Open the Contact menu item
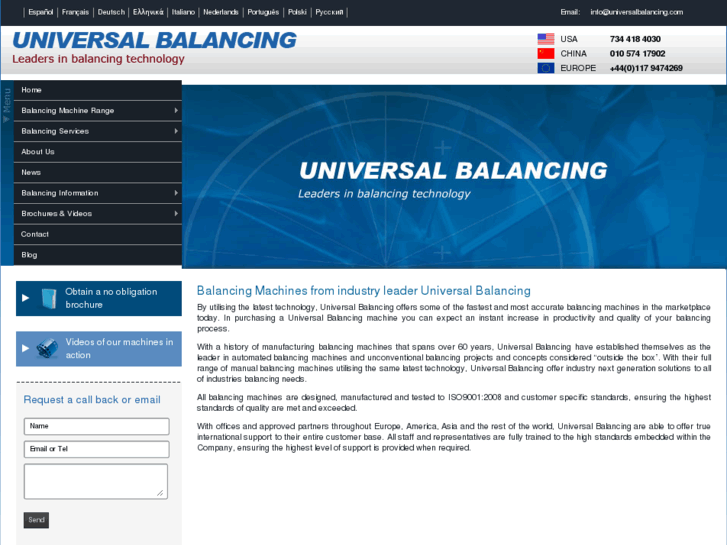The width and height of the screenshot is (727, 545). tap(98, 234)
